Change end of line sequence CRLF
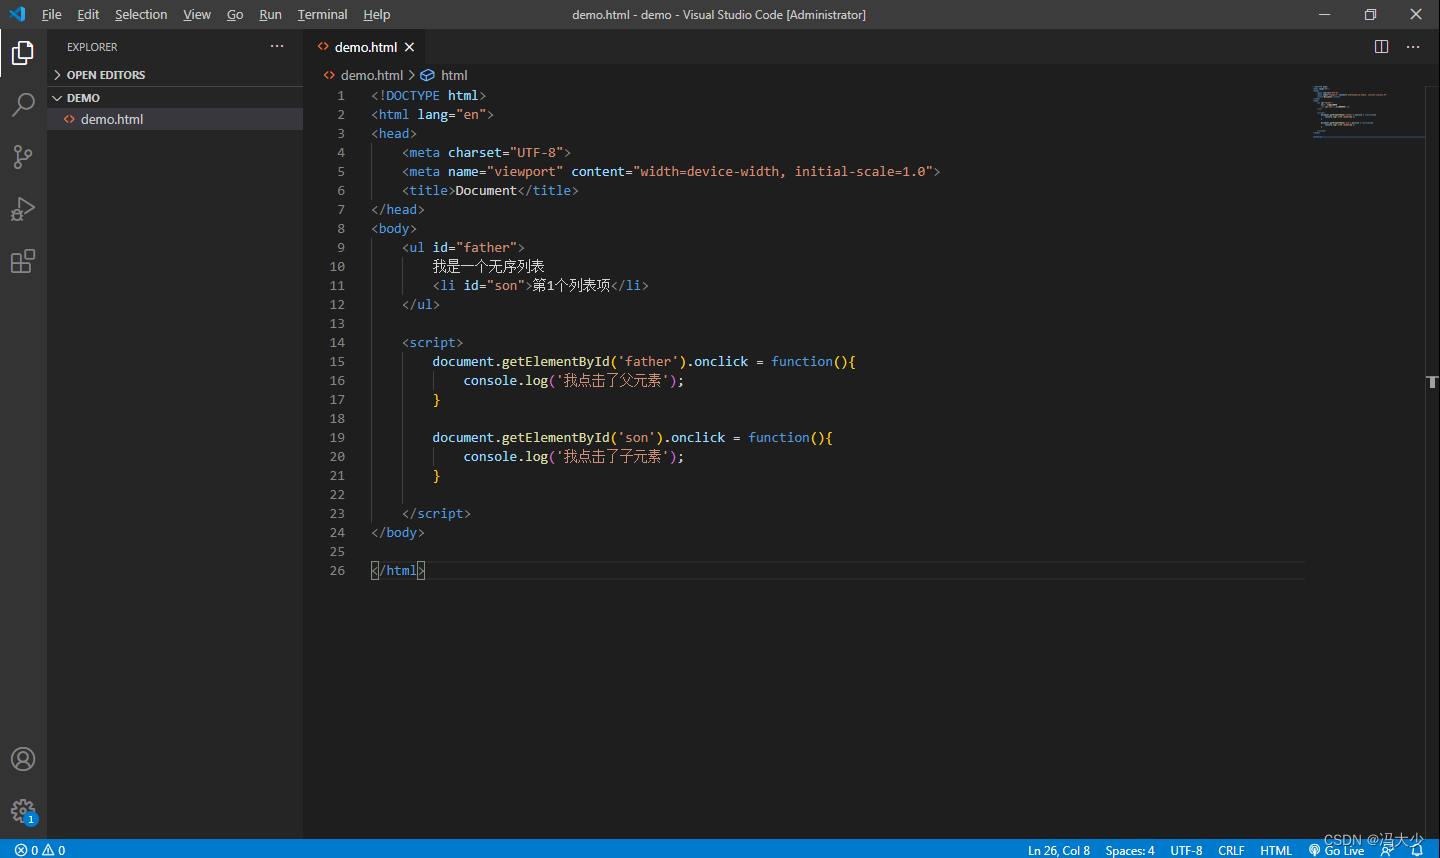1440x858 pixels. click(1231, 850)
